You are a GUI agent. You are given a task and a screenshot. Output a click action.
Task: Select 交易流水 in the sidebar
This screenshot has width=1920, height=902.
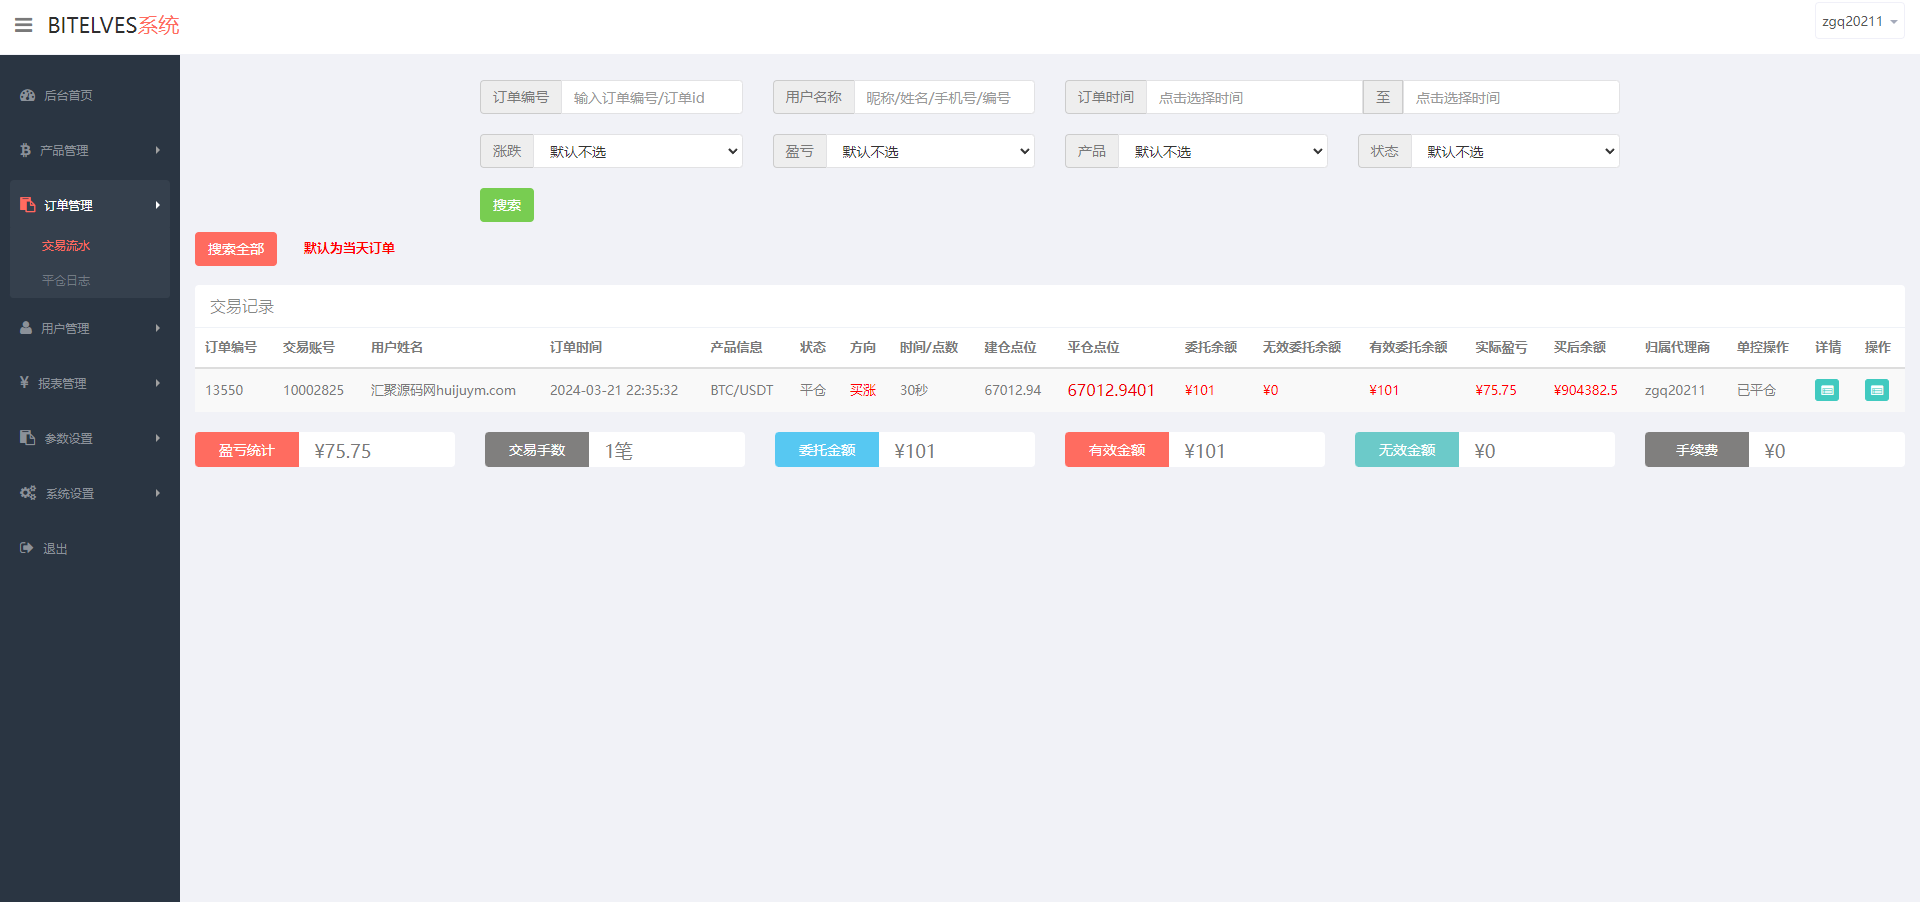(x=66, y=246)
